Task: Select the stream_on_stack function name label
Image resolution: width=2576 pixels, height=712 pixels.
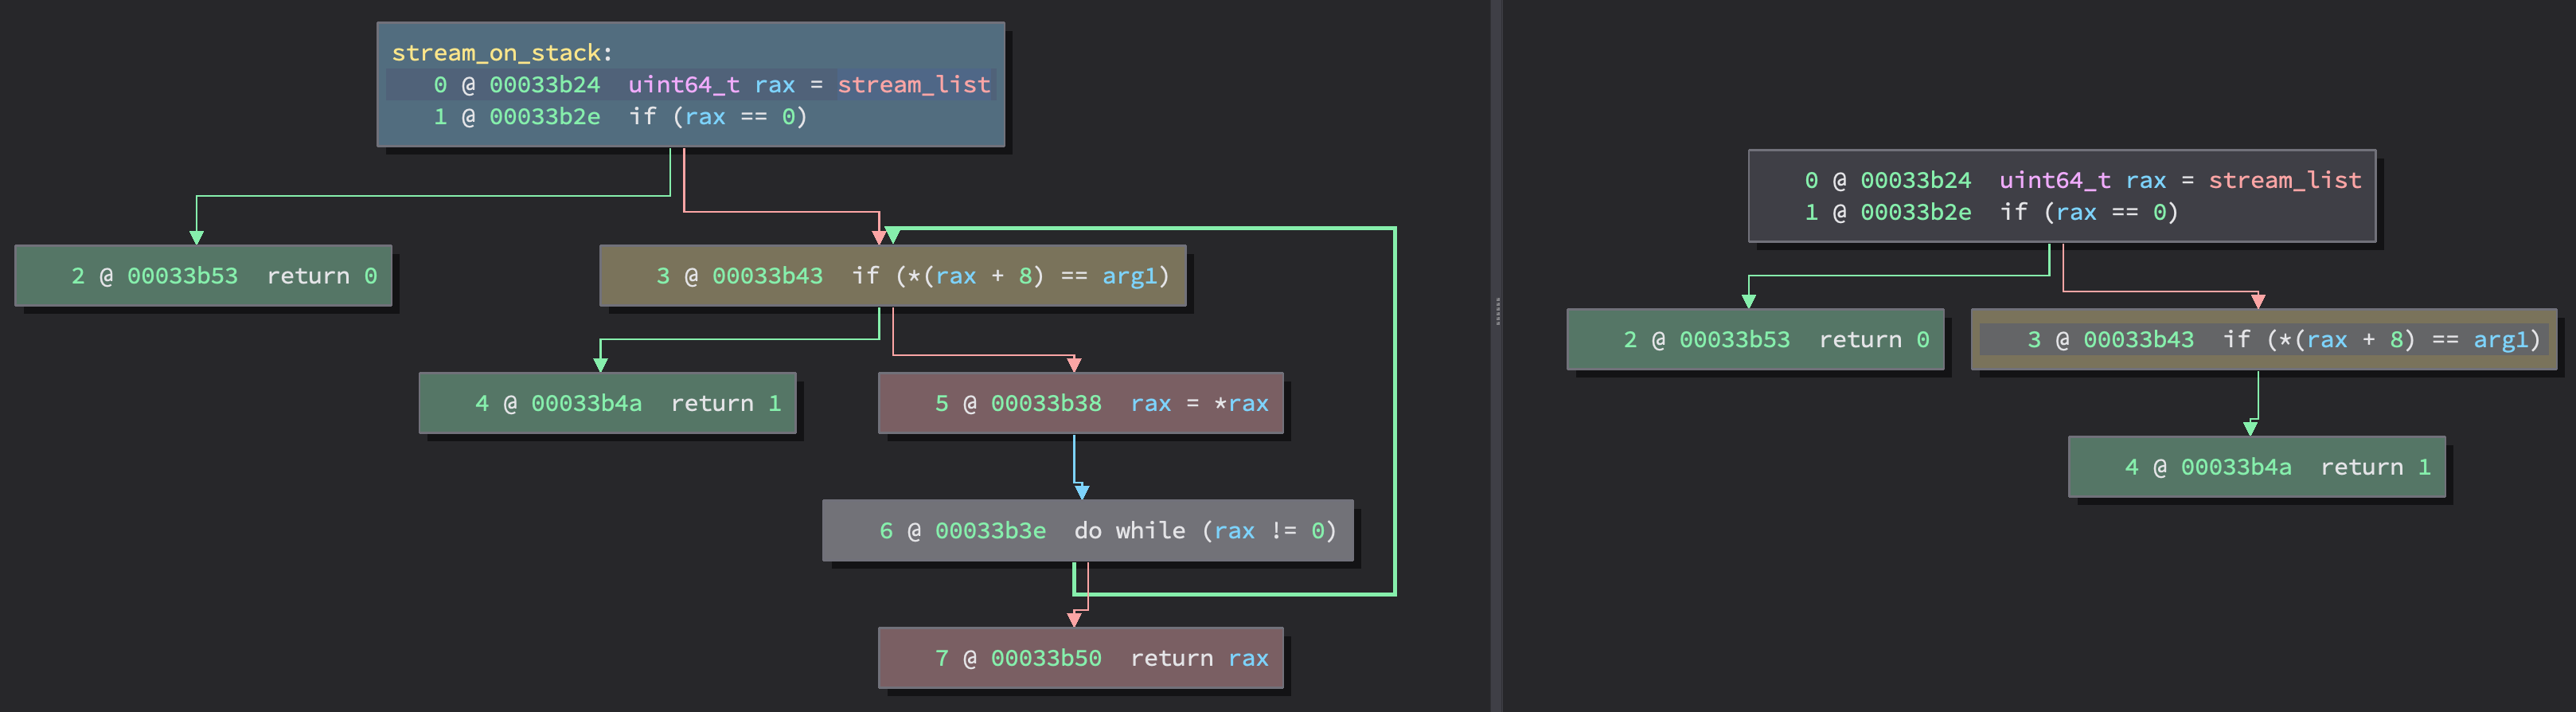Action: click(x=496, y=53)
